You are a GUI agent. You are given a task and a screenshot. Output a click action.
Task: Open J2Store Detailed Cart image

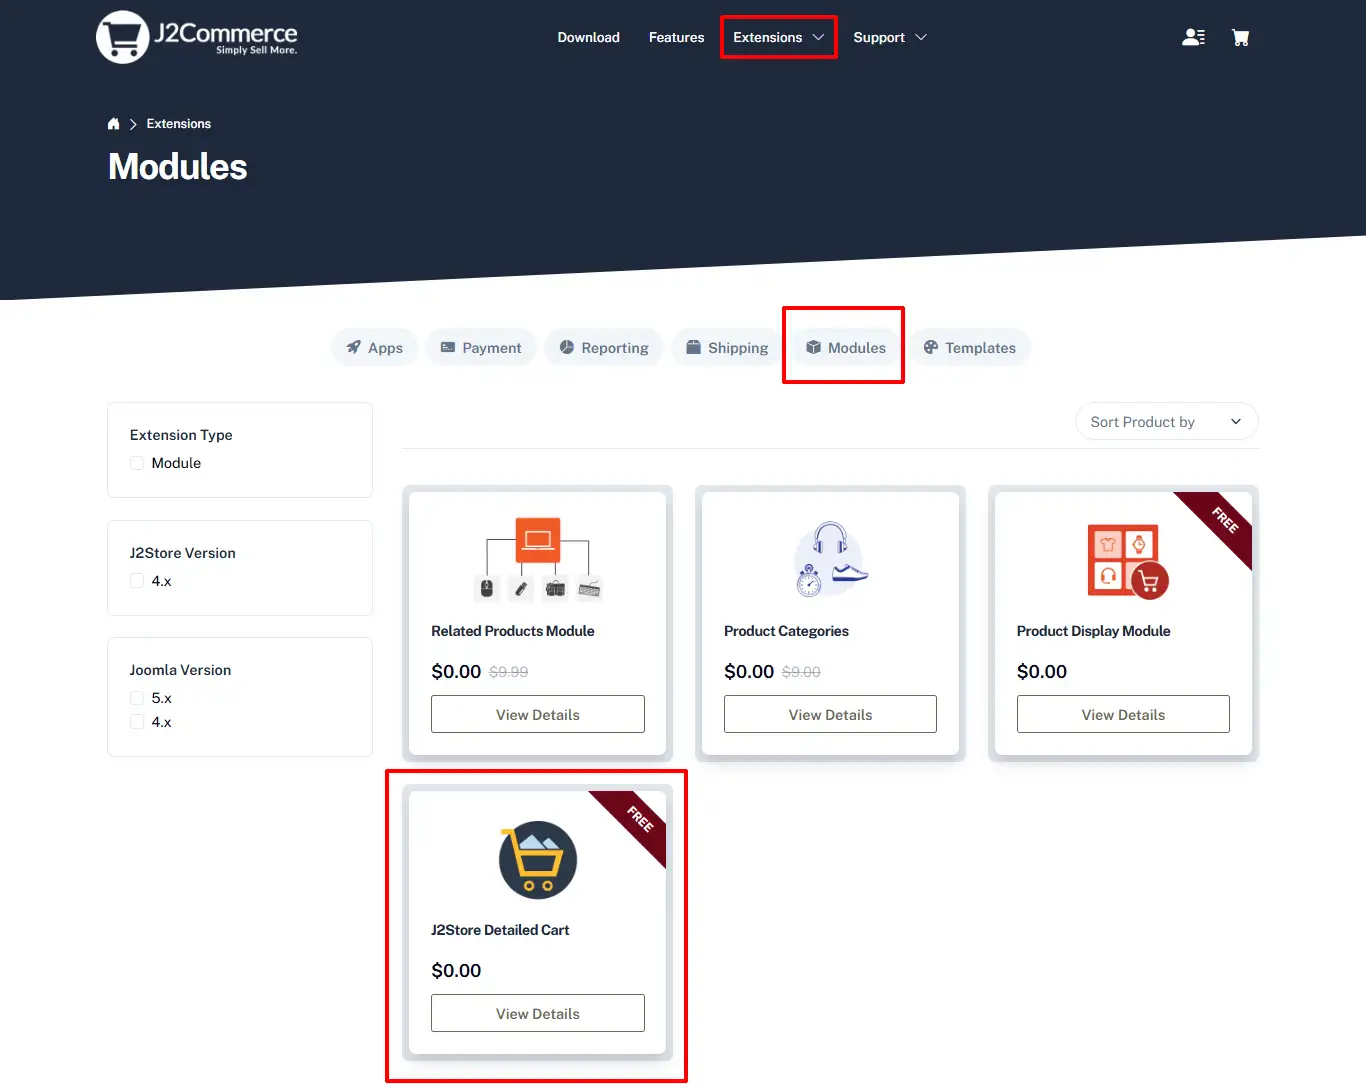pos(538,860)
